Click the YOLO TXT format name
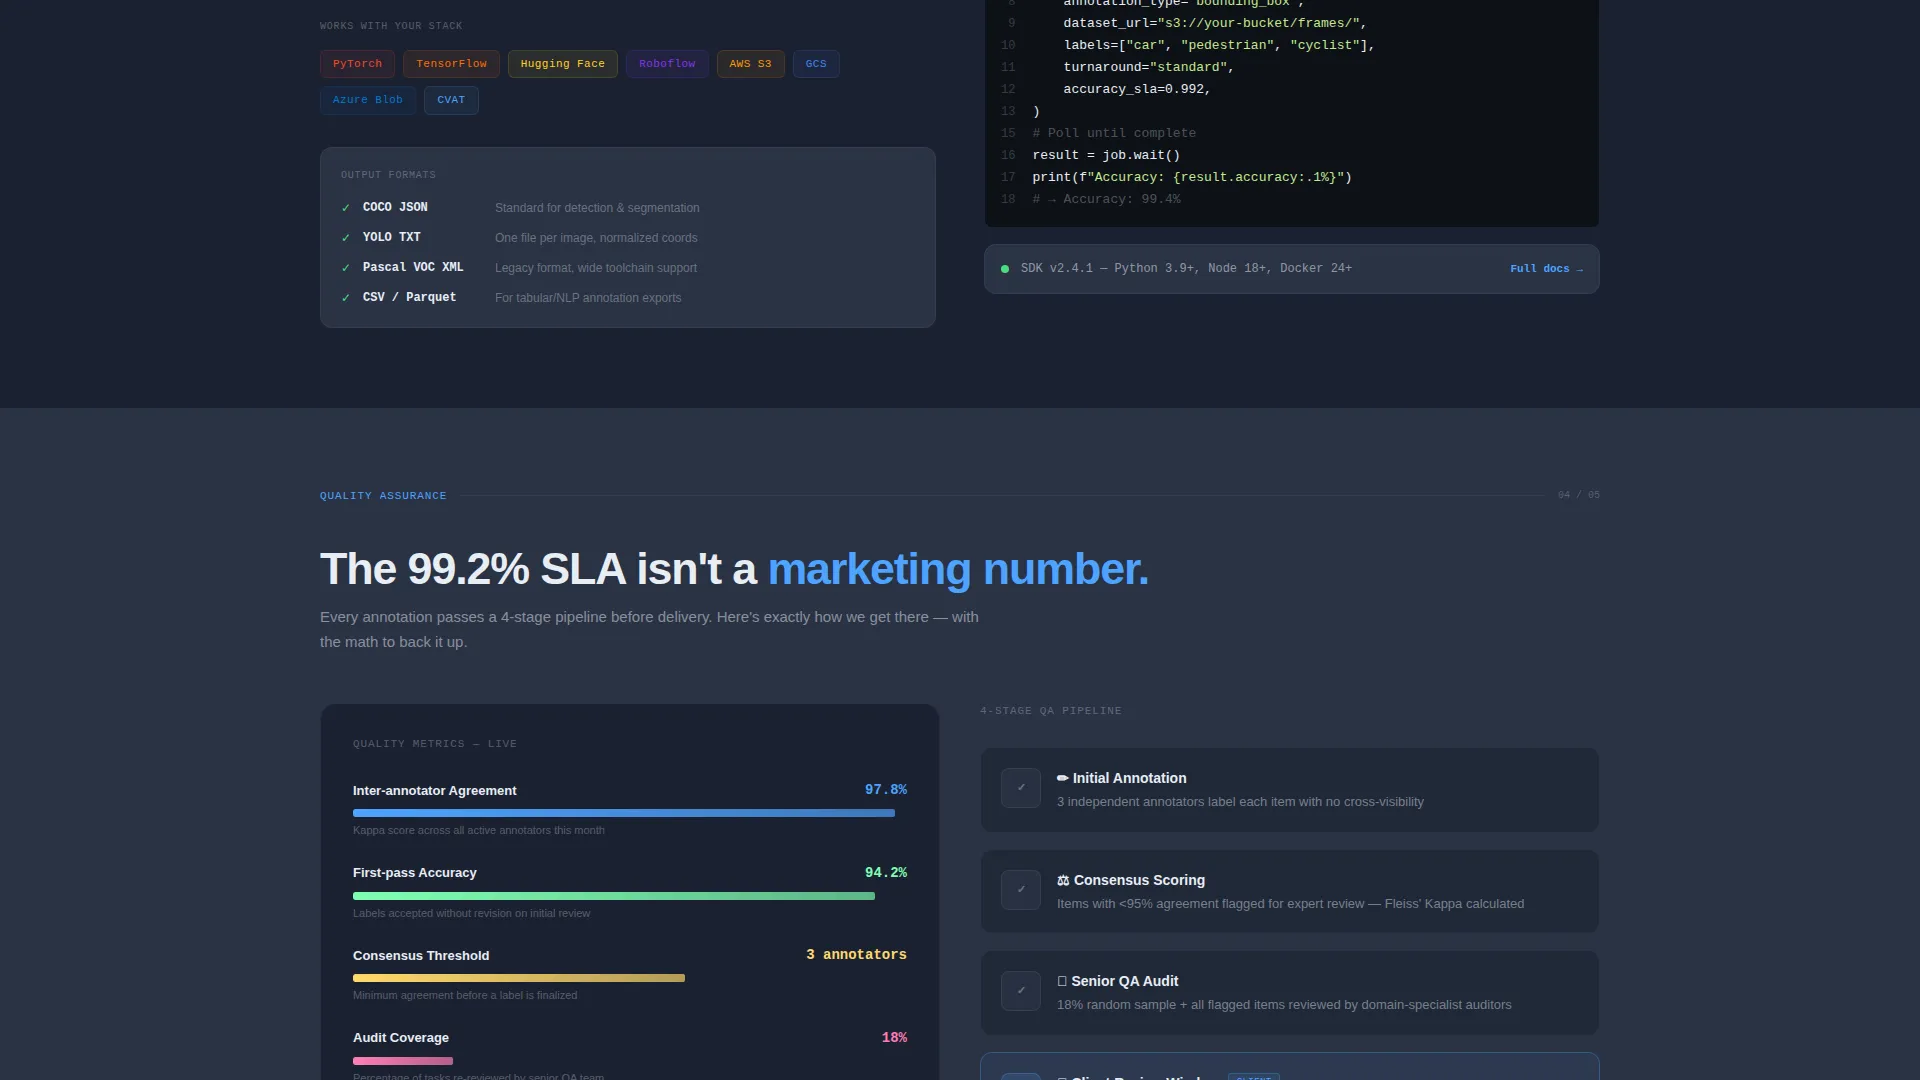This screenshot has height=1080, width=1920. click(x=392, y=238)
